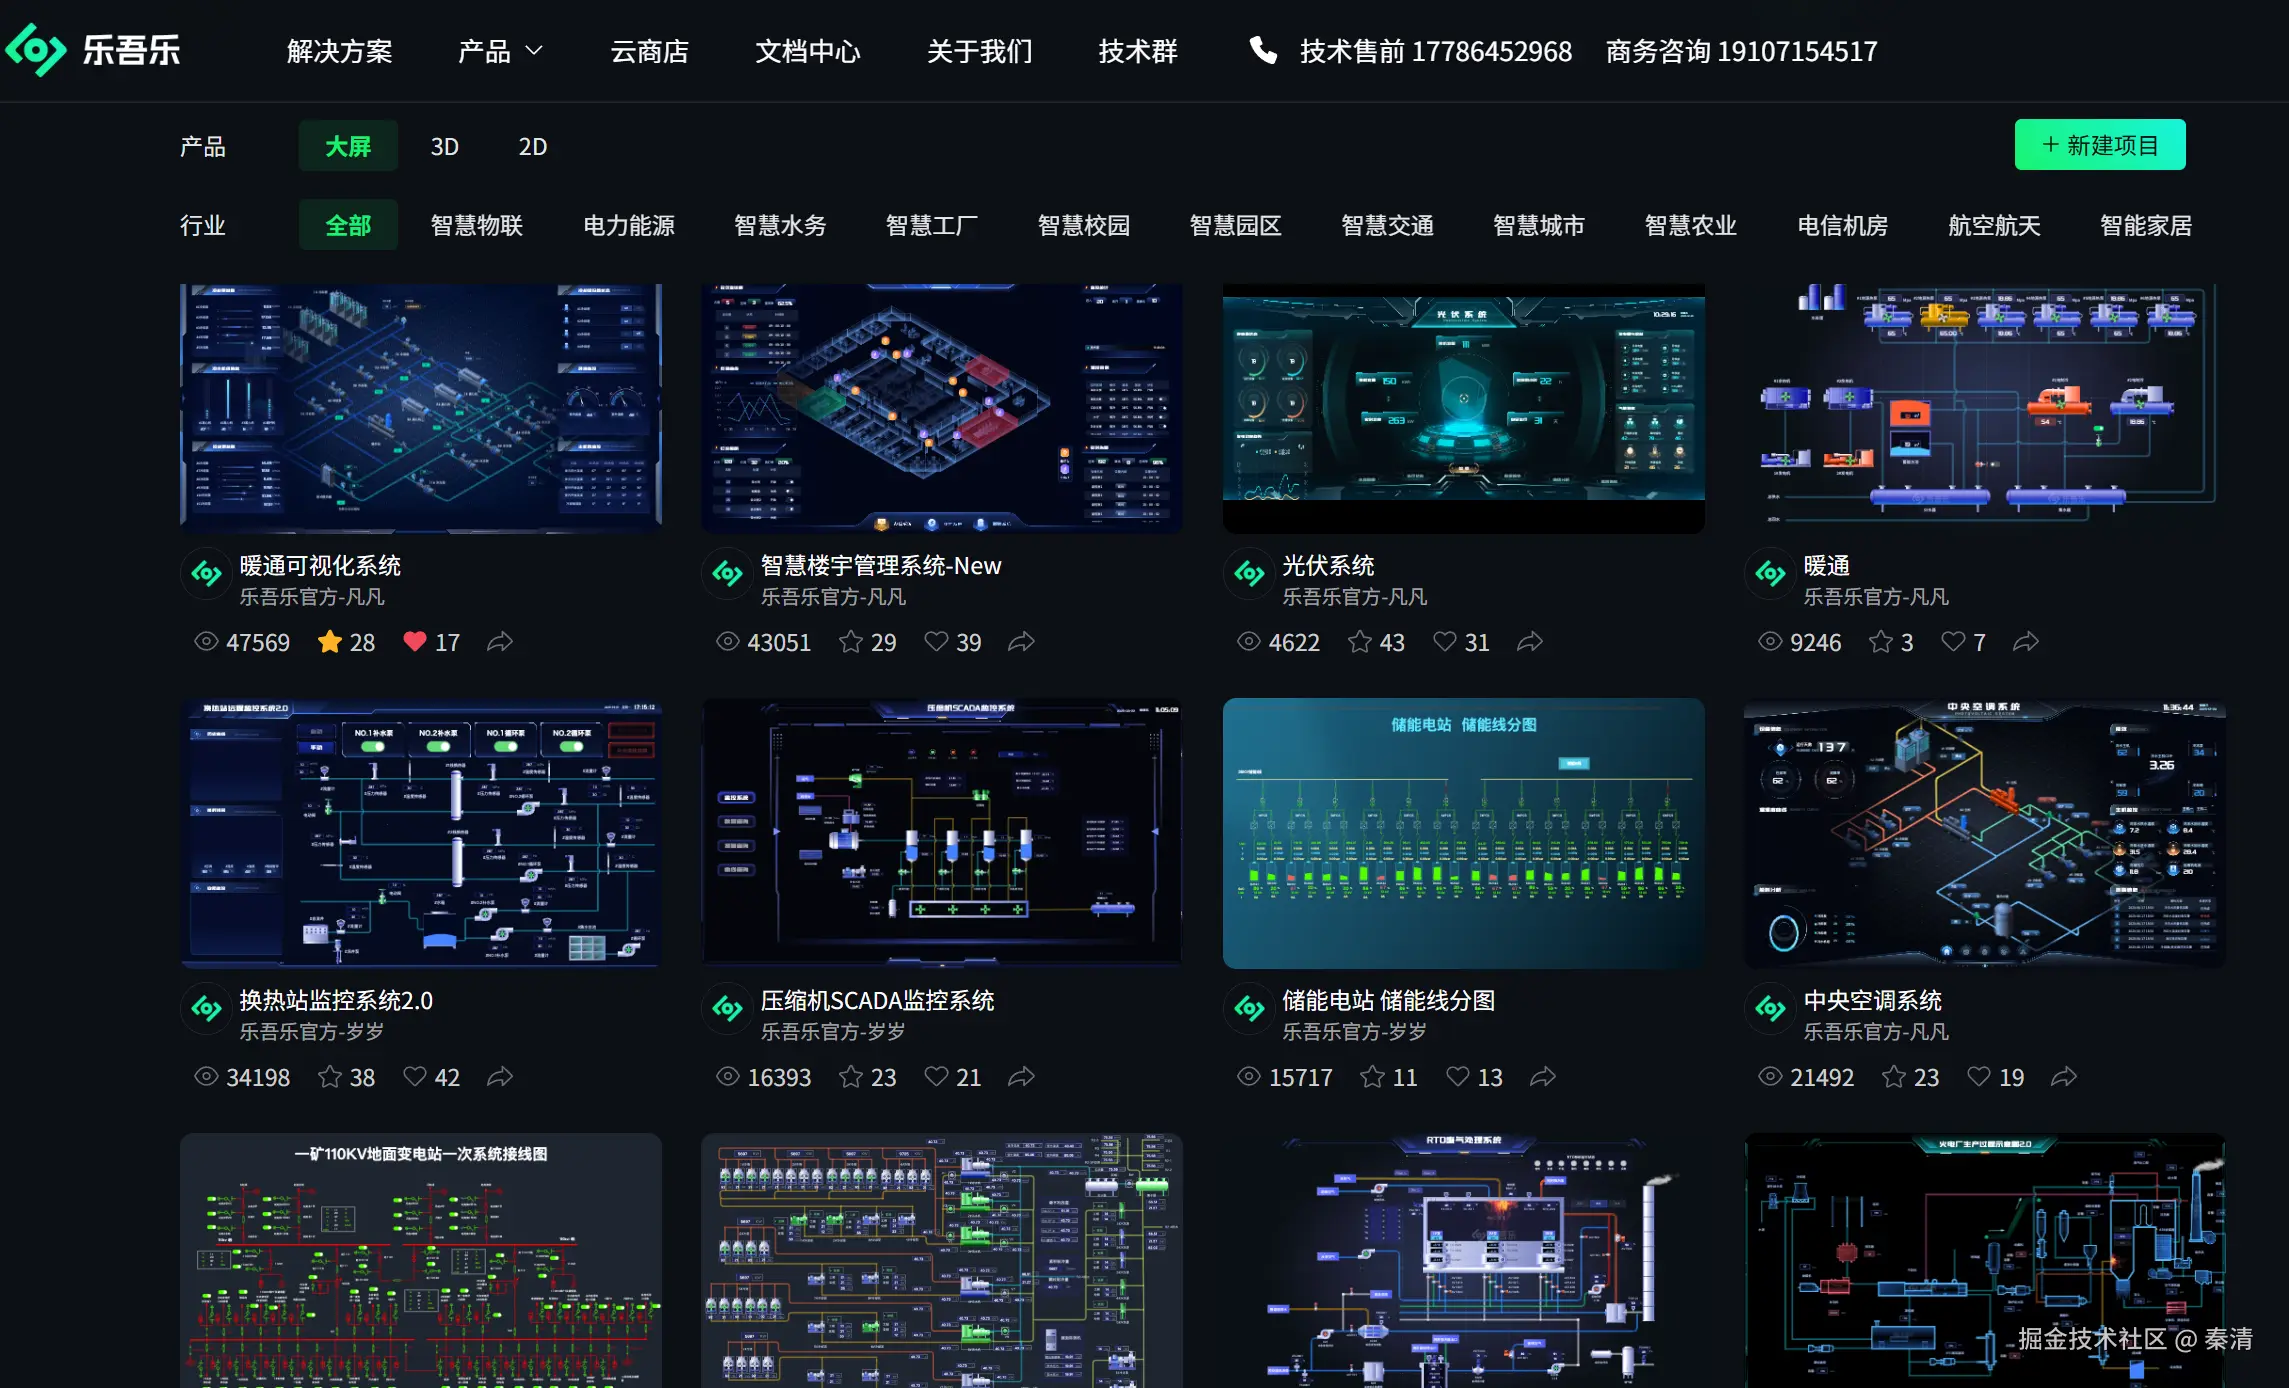Share the 中央空调系统 project

point(2063,1077)
